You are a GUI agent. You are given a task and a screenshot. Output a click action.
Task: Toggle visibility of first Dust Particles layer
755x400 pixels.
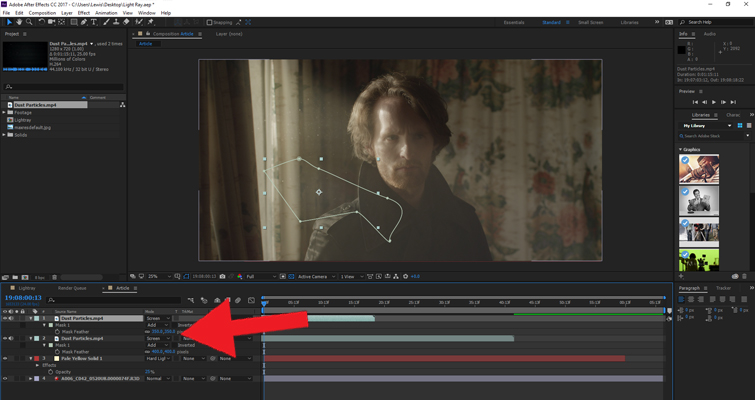tap(5, 318)
